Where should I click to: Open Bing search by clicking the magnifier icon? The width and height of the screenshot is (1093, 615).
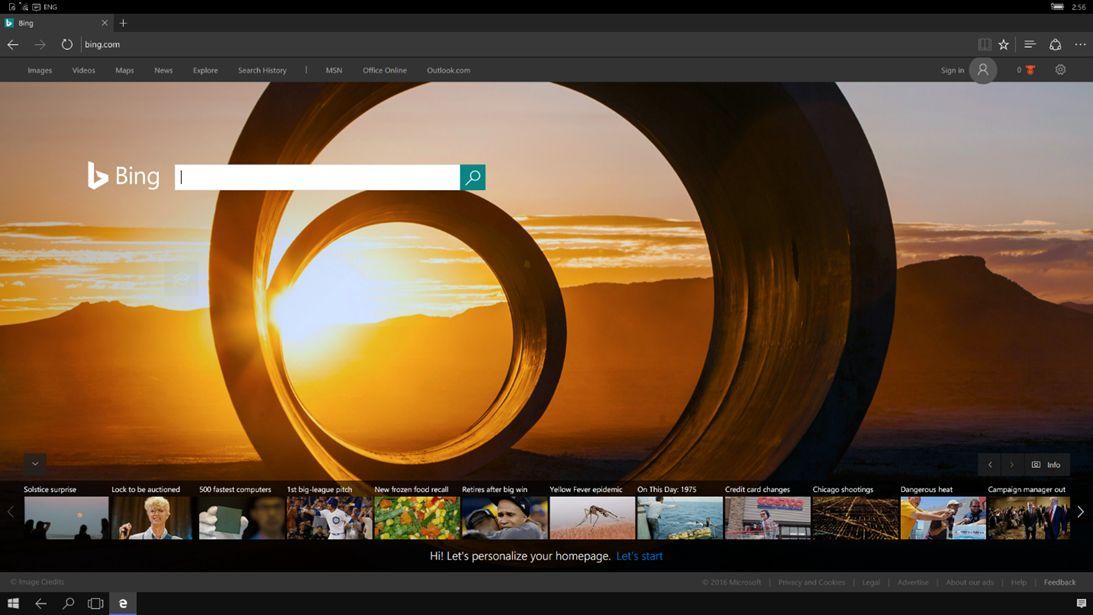(x=472, y=177)
